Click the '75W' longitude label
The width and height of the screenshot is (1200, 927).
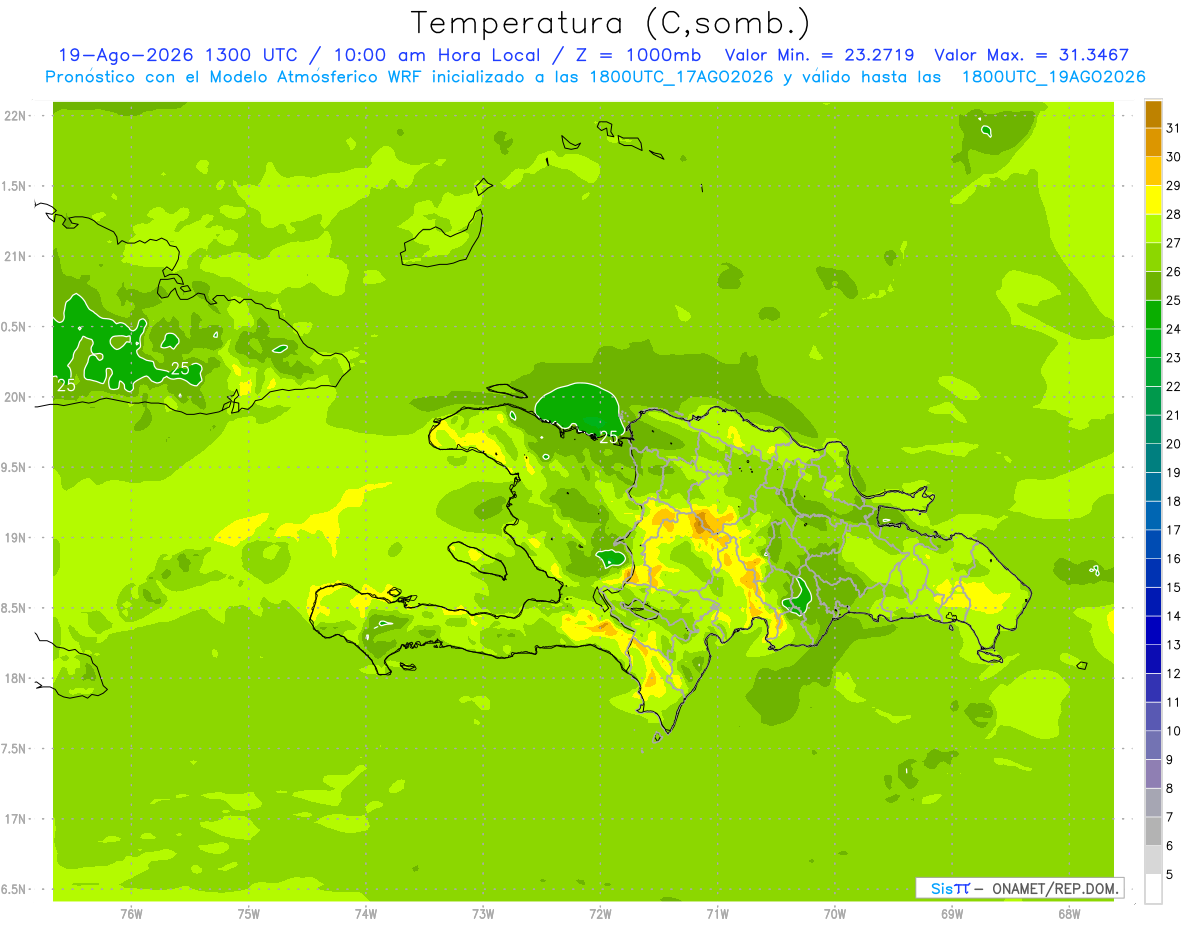(249, 913)
